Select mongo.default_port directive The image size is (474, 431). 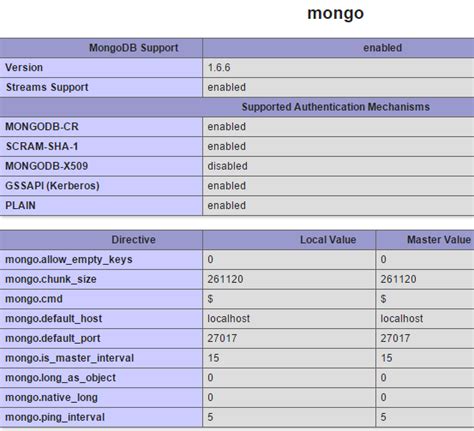point(53,338)
